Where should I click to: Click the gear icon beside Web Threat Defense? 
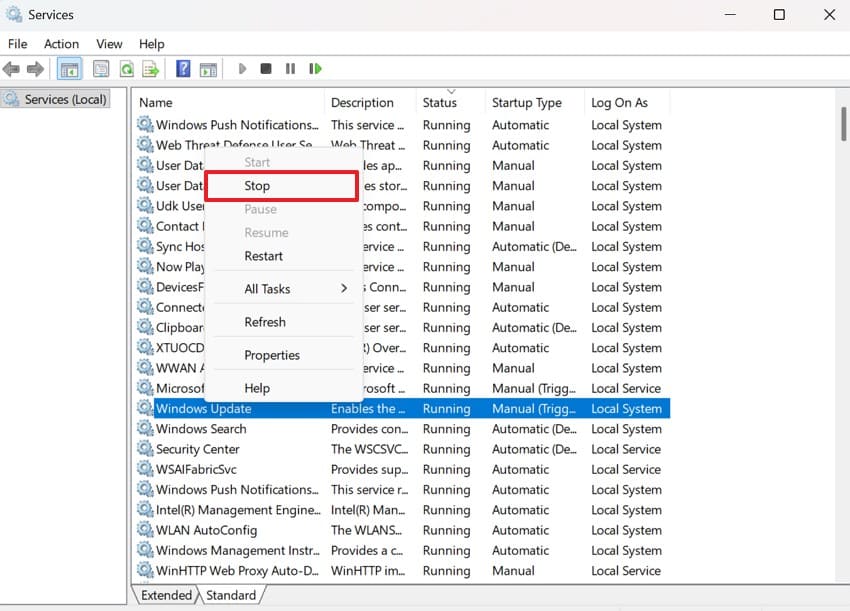(x=145, y=144)
